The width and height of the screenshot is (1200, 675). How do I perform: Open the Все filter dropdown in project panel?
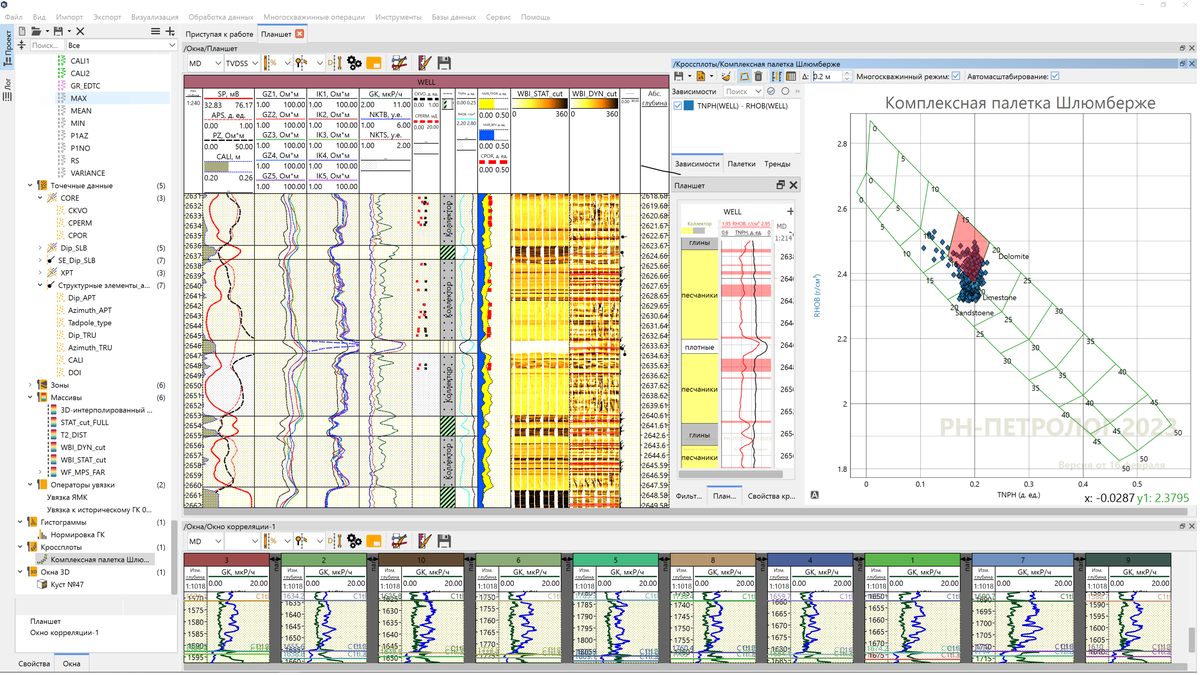121,45
